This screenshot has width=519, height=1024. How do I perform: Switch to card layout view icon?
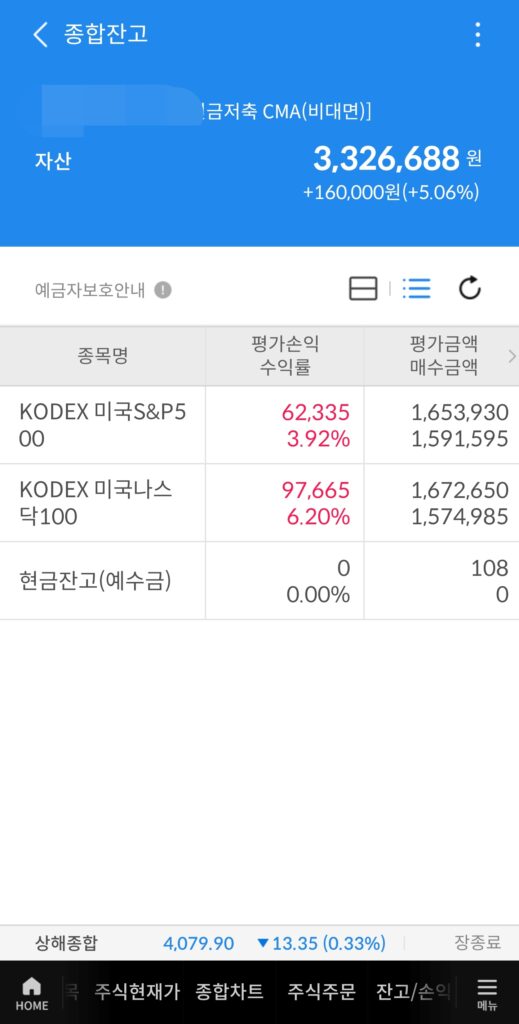pos(363,289)
